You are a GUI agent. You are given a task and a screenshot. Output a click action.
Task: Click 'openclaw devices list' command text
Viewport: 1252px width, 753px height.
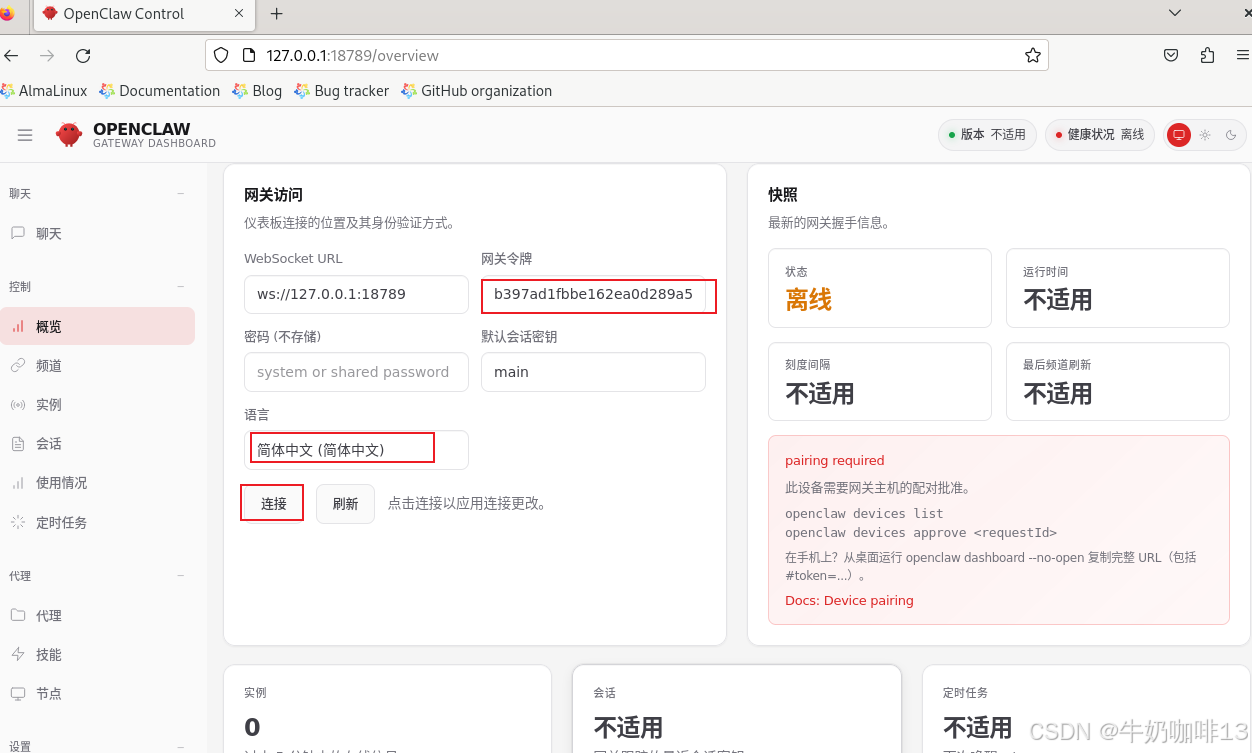point(864,513)
